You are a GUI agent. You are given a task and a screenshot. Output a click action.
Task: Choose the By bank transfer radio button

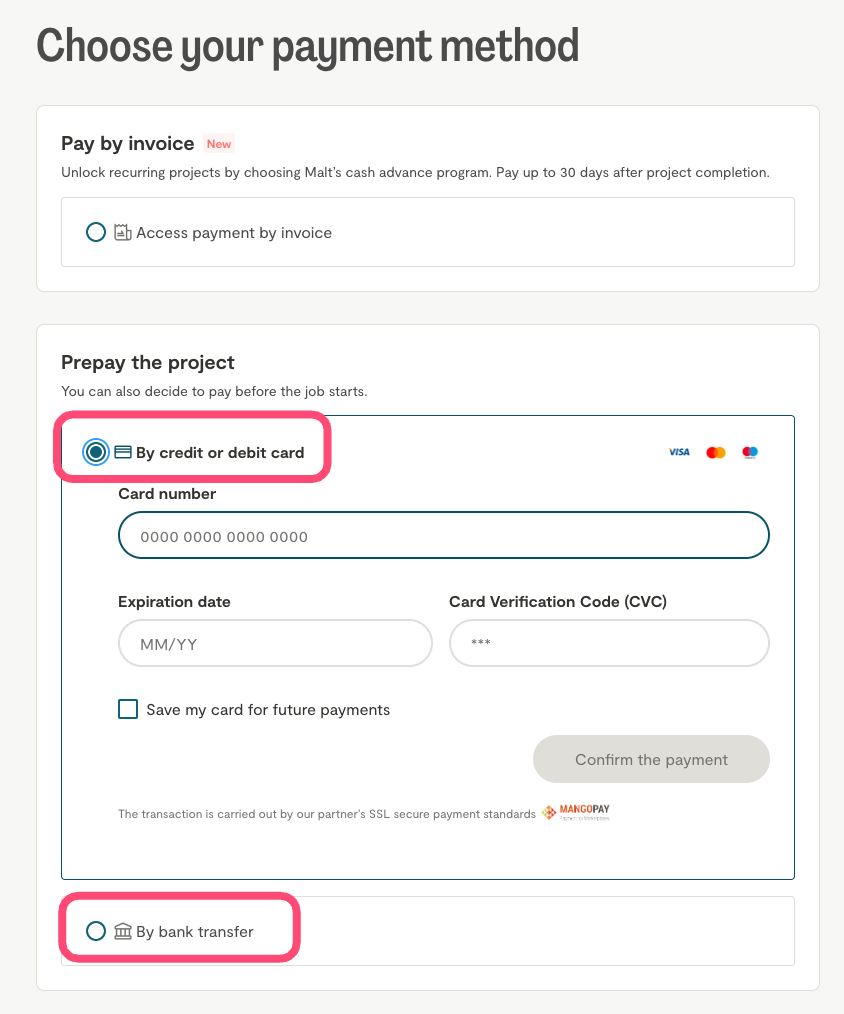pos(96,932)
